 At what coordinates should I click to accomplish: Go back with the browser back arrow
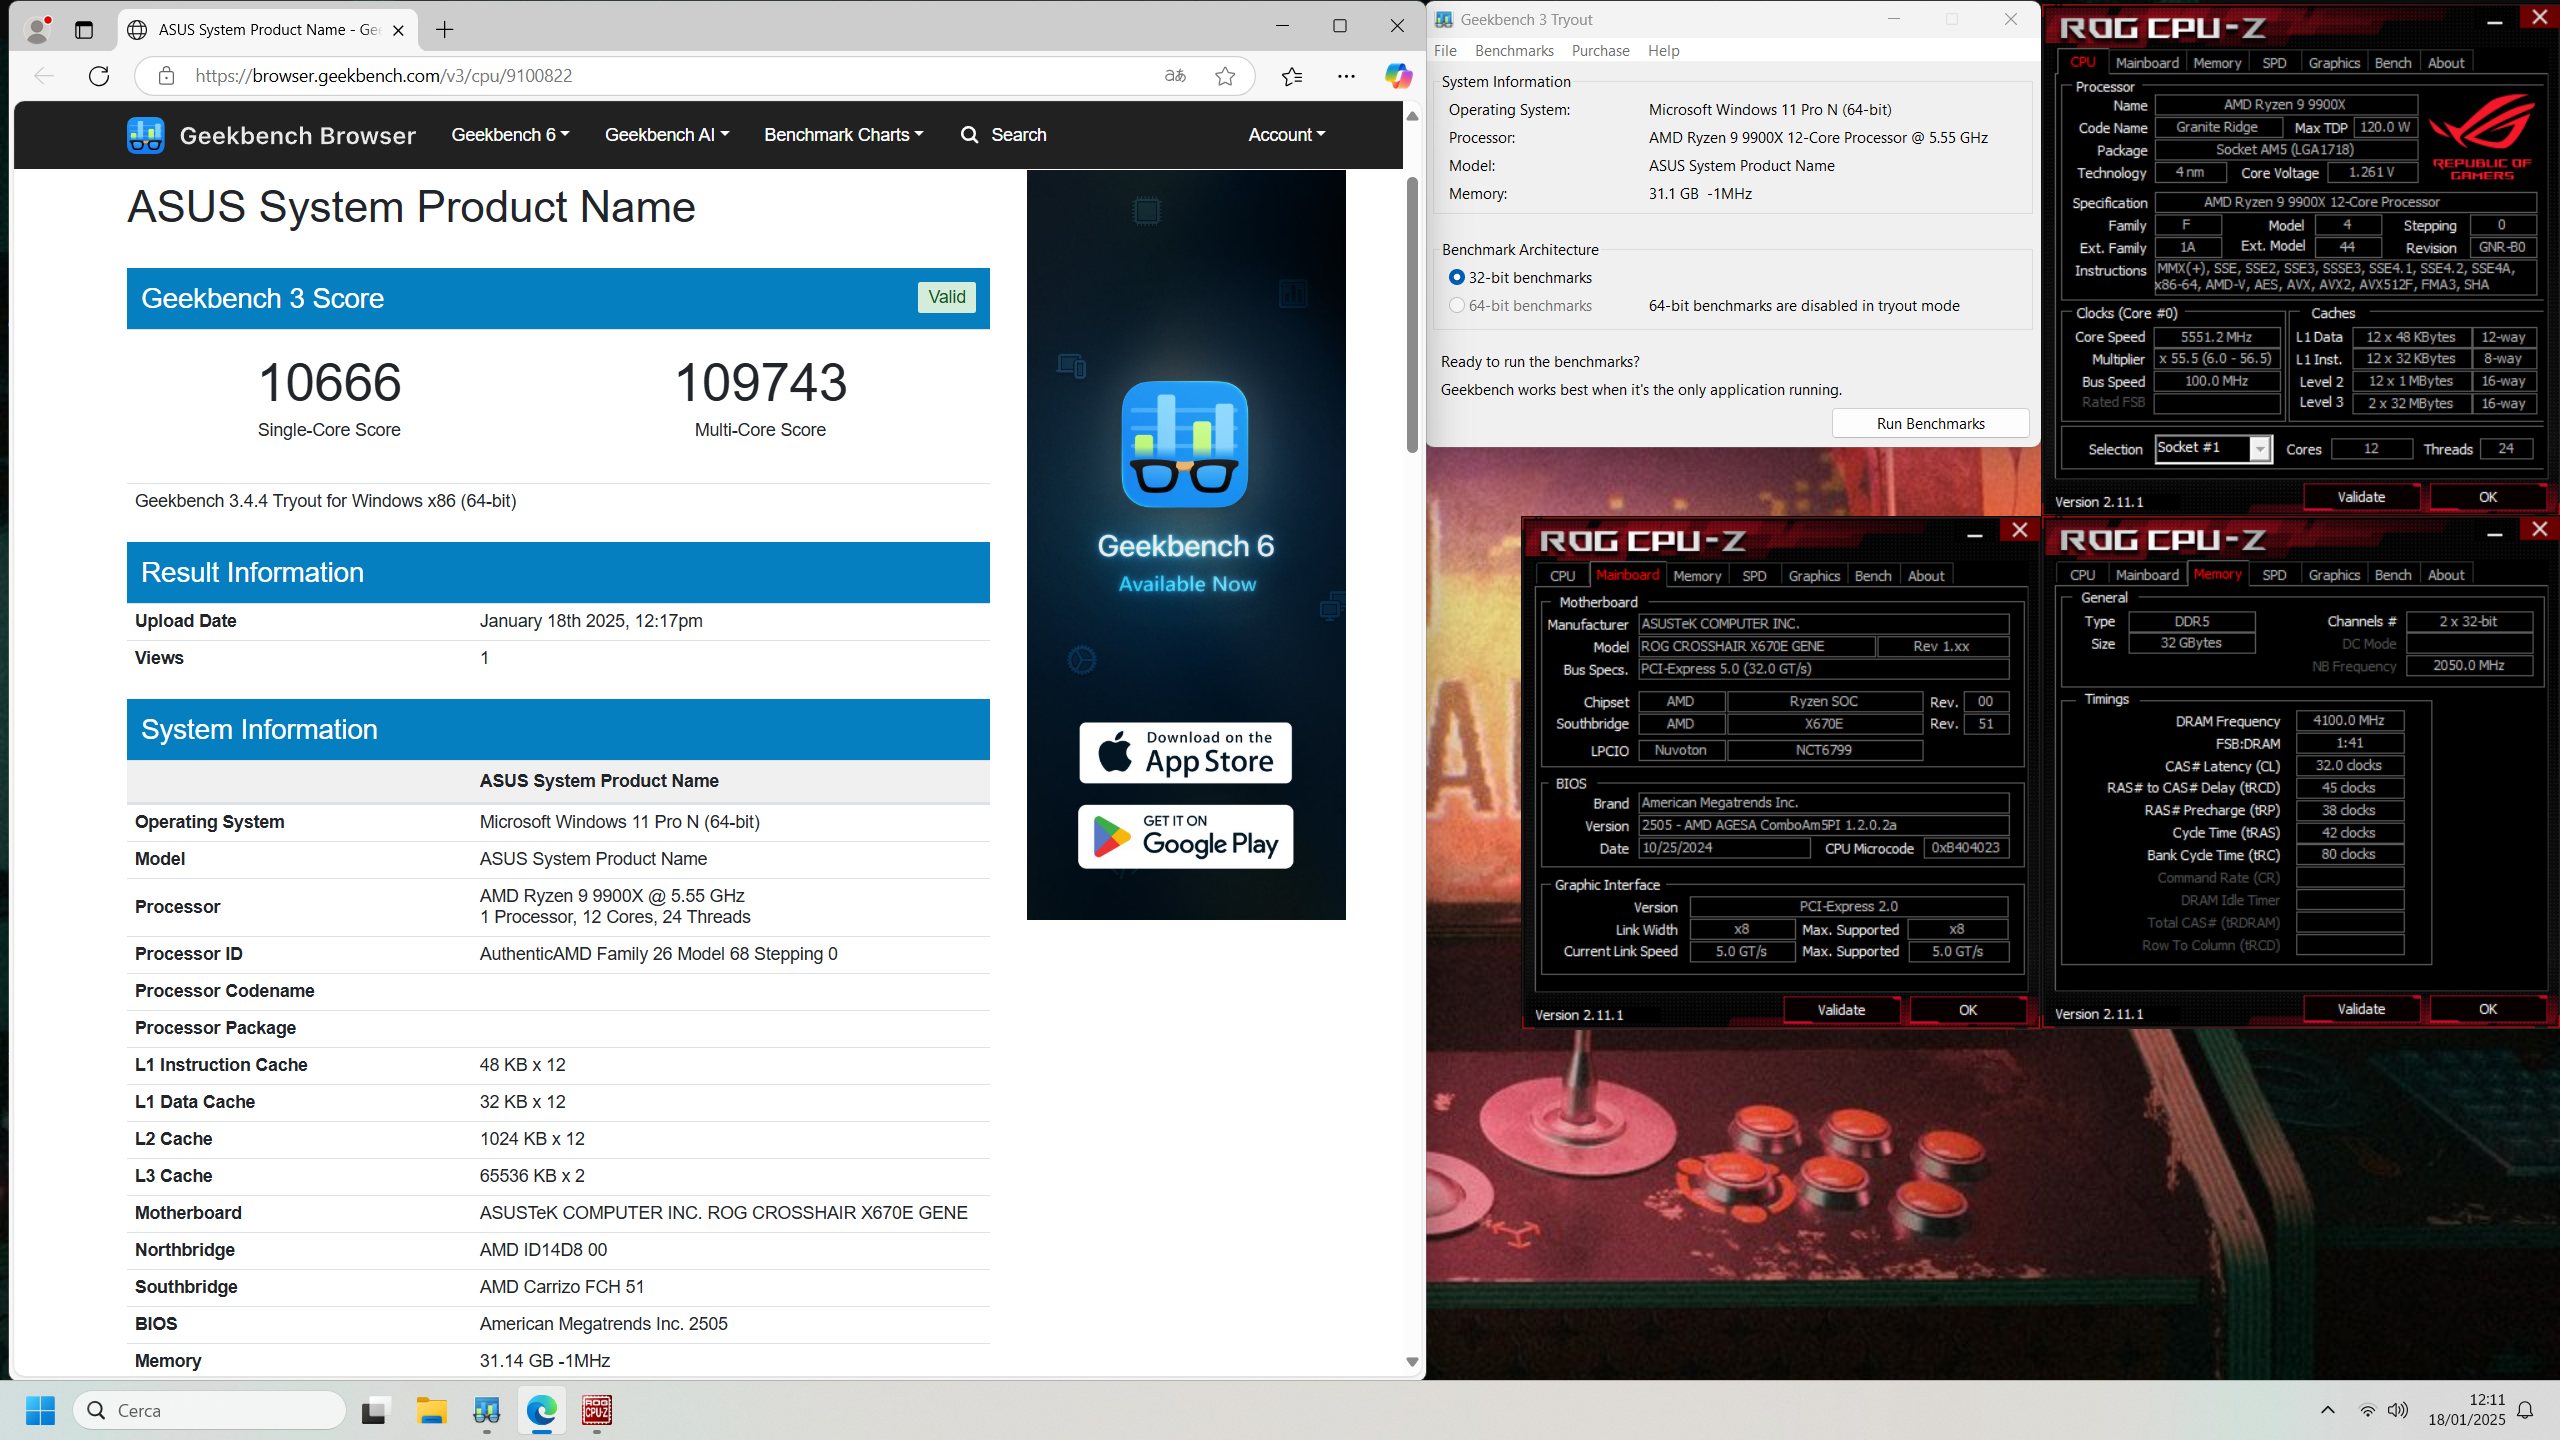click(x=43, y=76)
